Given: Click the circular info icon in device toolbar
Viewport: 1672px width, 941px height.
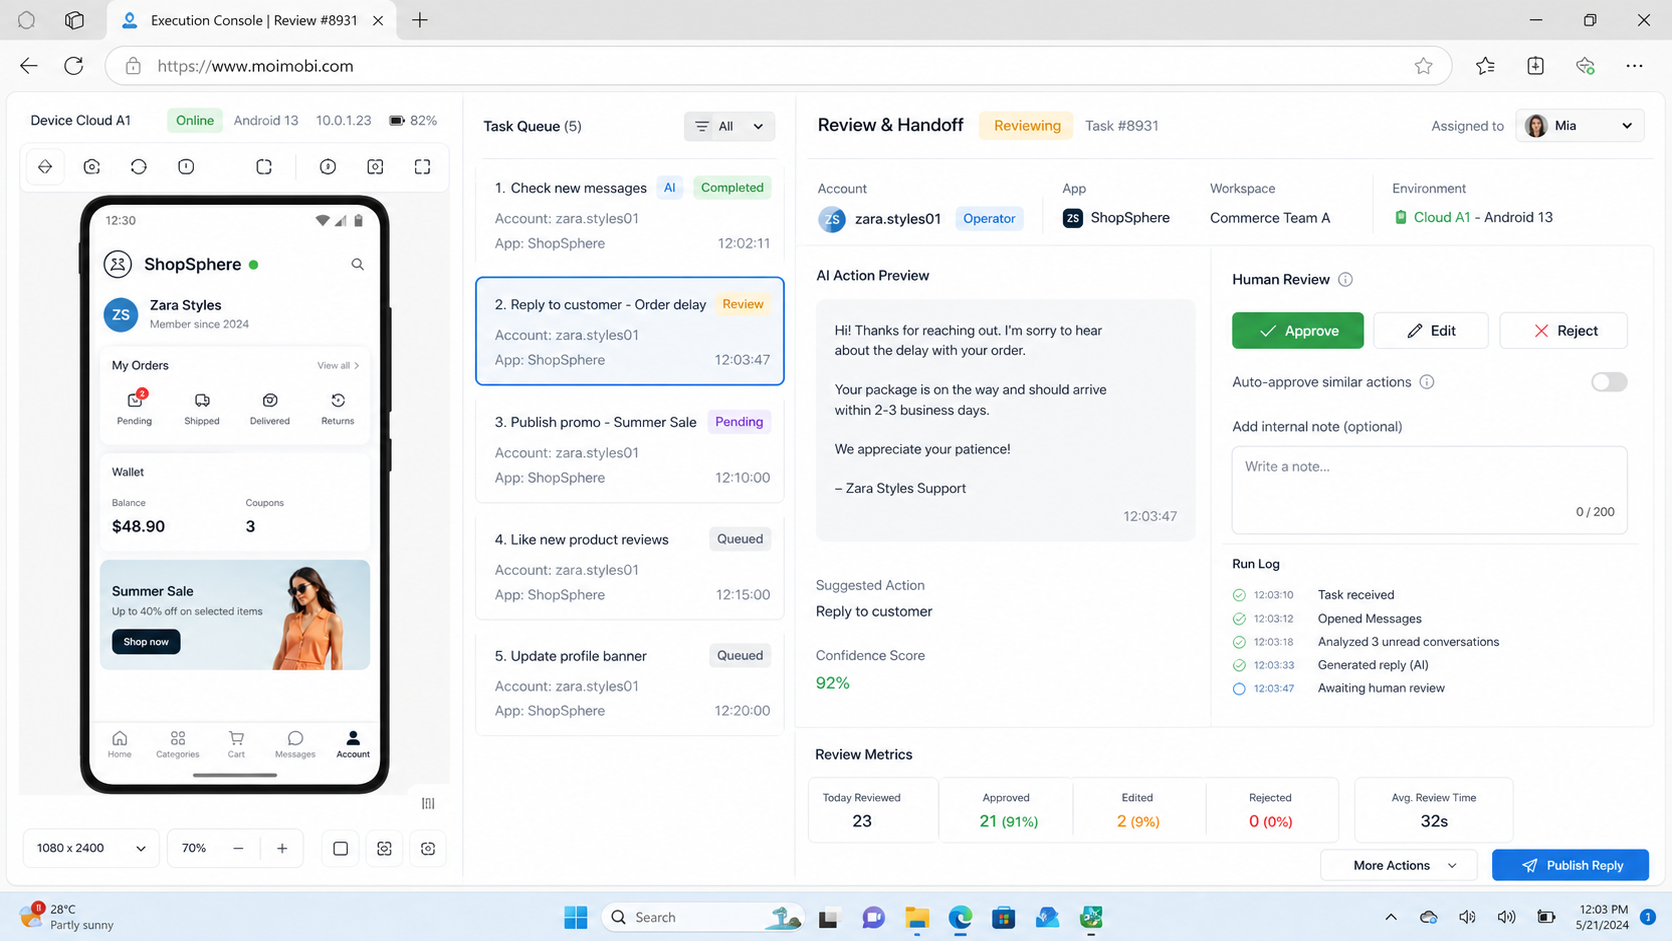Looking at the screenshot, I should 328,167.
